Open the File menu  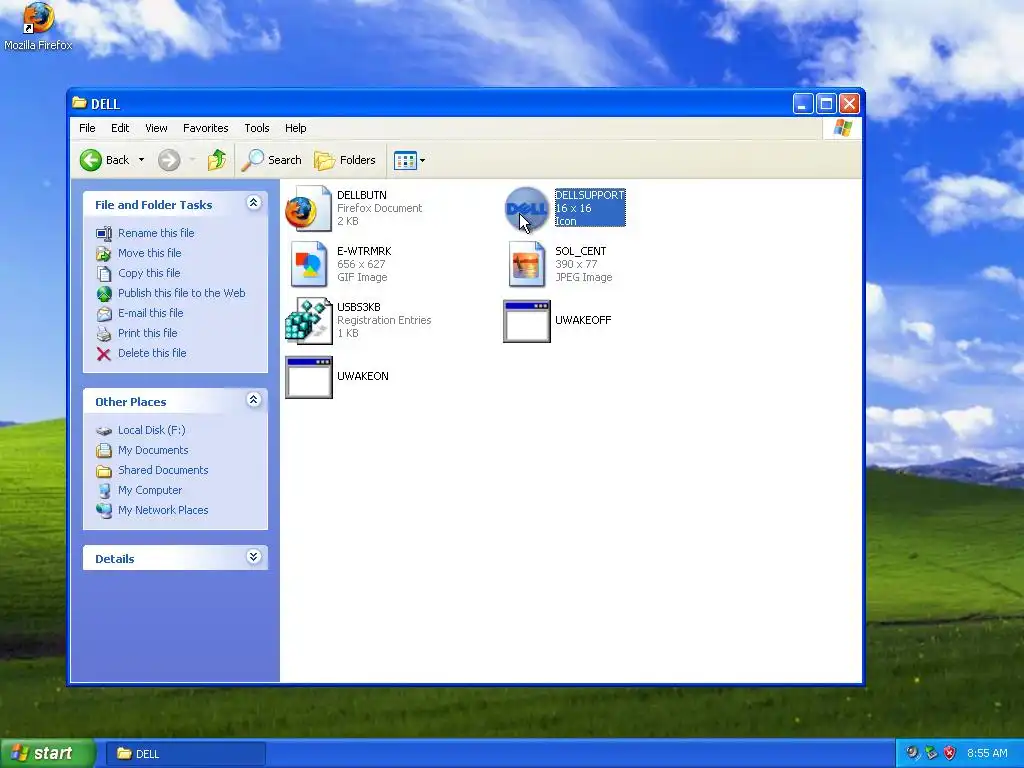click(x=87, y=128)
